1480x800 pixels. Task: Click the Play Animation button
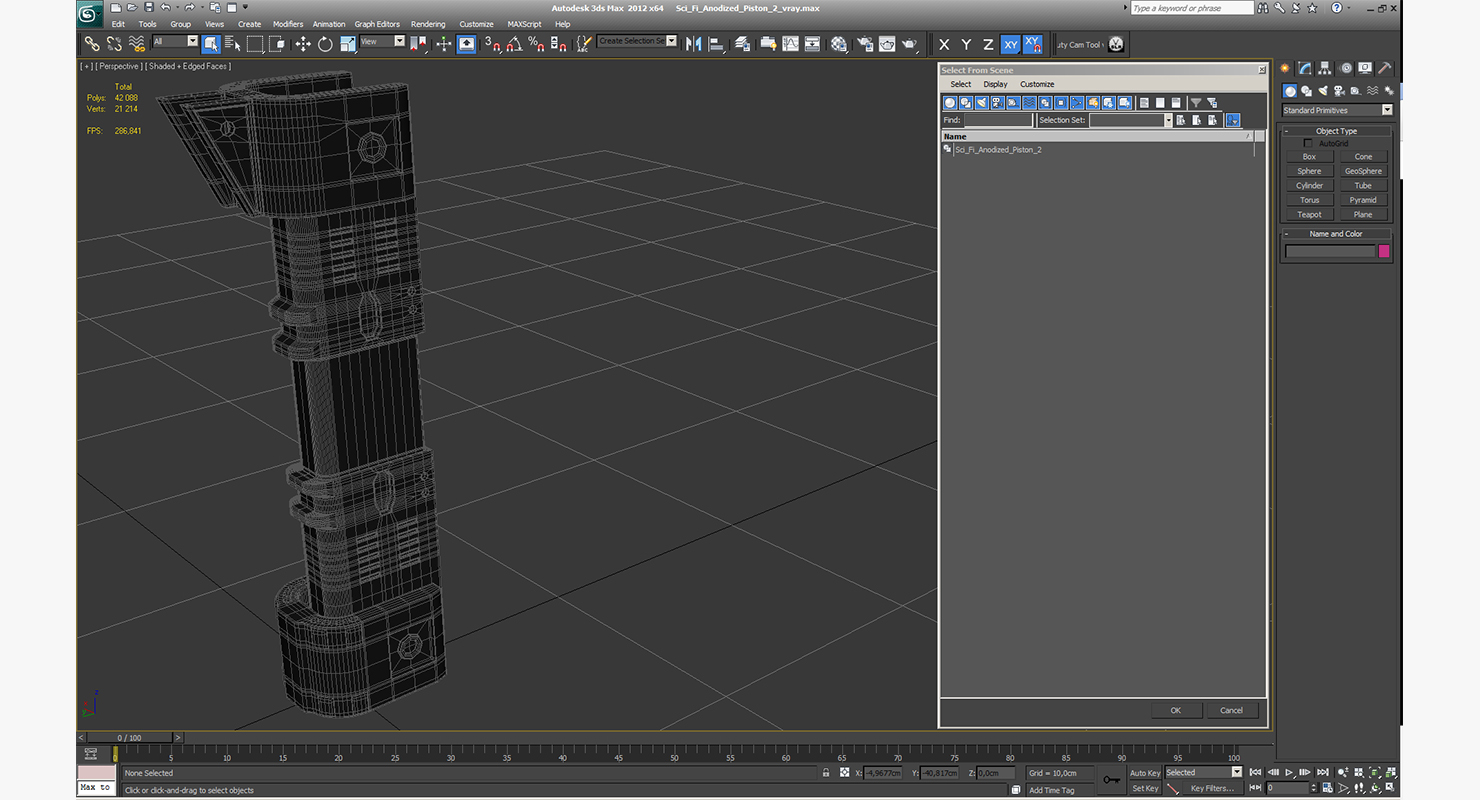click(1290, 772)
